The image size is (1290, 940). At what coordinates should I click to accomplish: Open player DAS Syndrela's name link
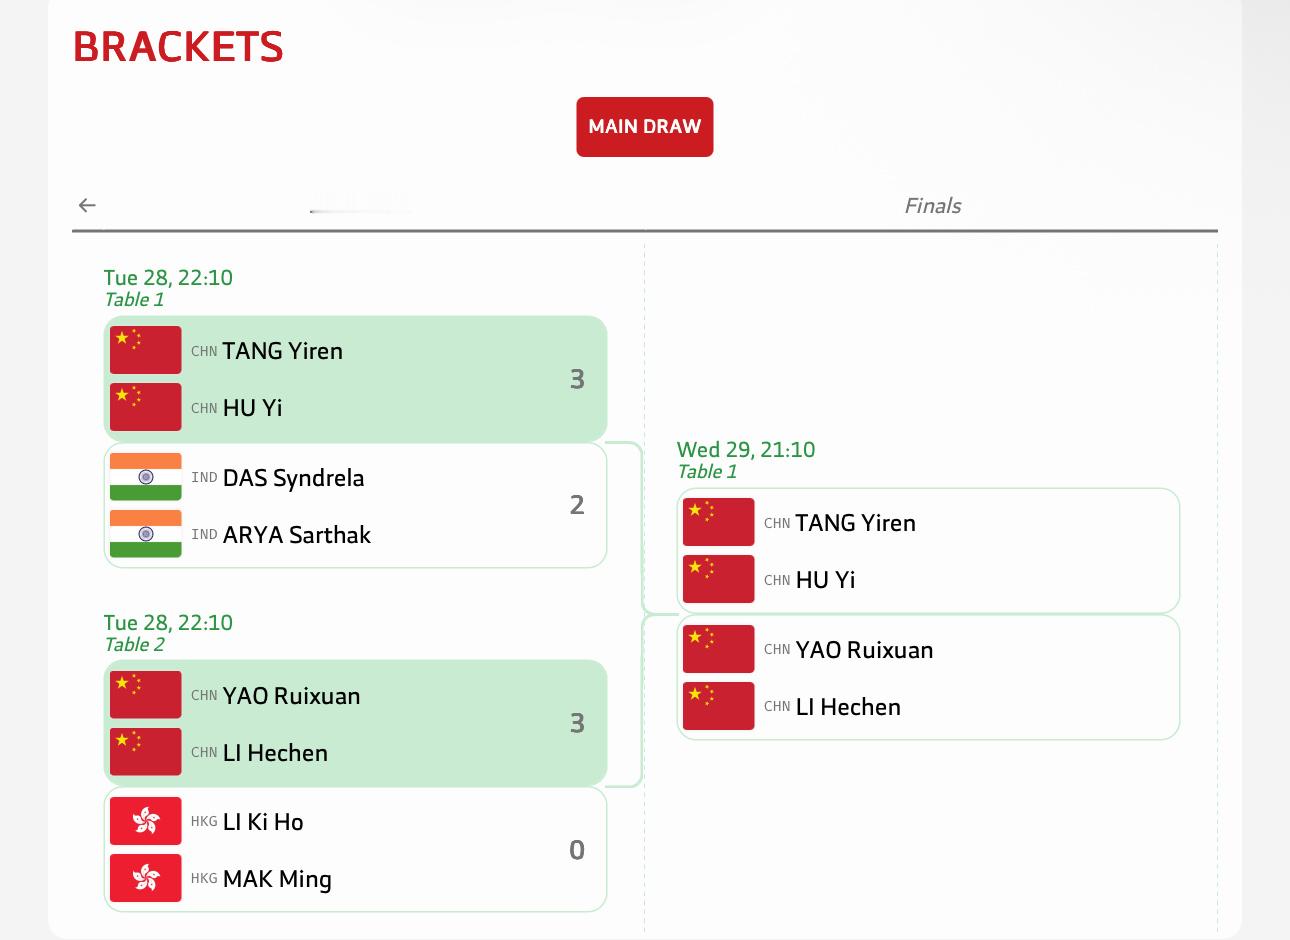(x=293, y=478)
